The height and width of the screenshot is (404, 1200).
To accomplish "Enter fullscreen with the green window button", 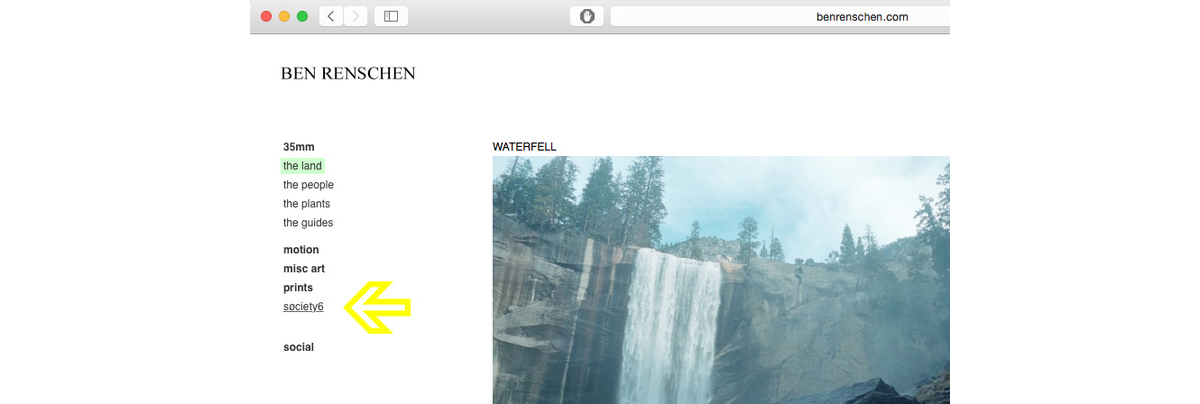I will point(302,16).
